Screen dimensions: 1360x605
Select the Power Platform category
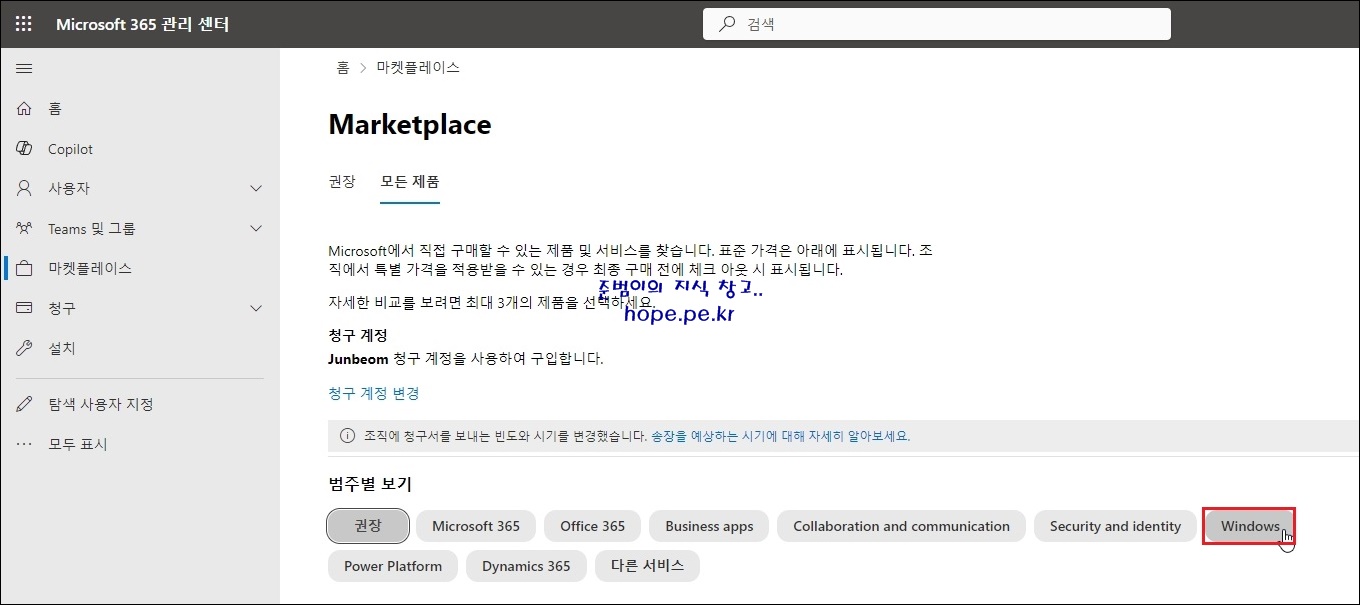[393, 566]
